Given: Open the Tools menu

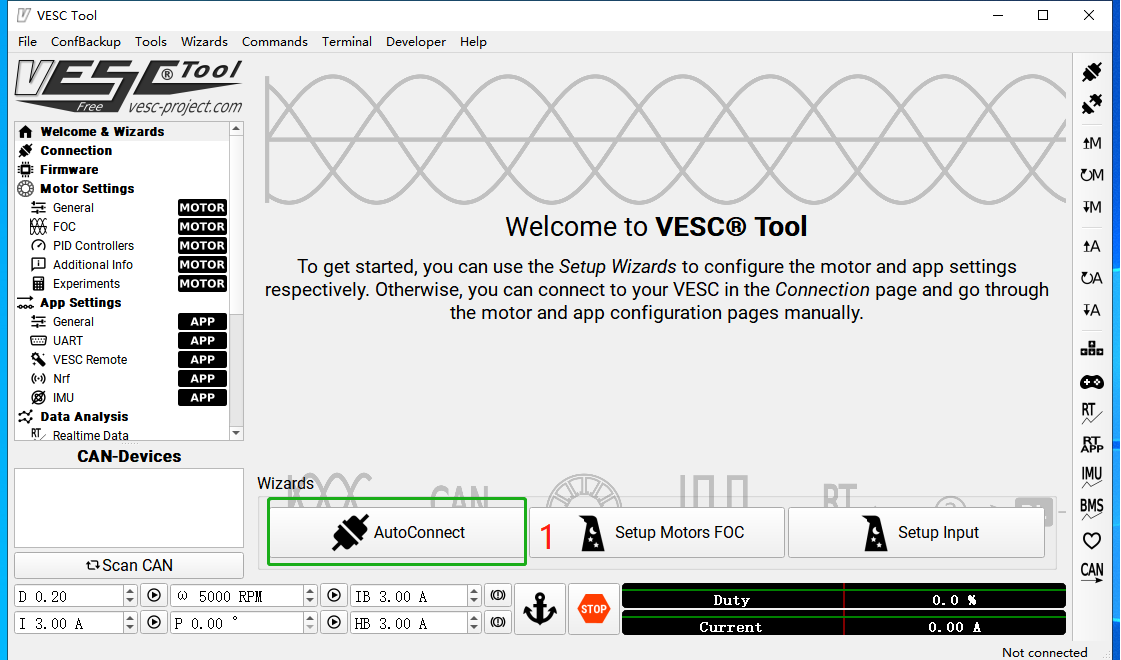Looking at the screenshot, I should pyautogui.click(x=151, y=41).
